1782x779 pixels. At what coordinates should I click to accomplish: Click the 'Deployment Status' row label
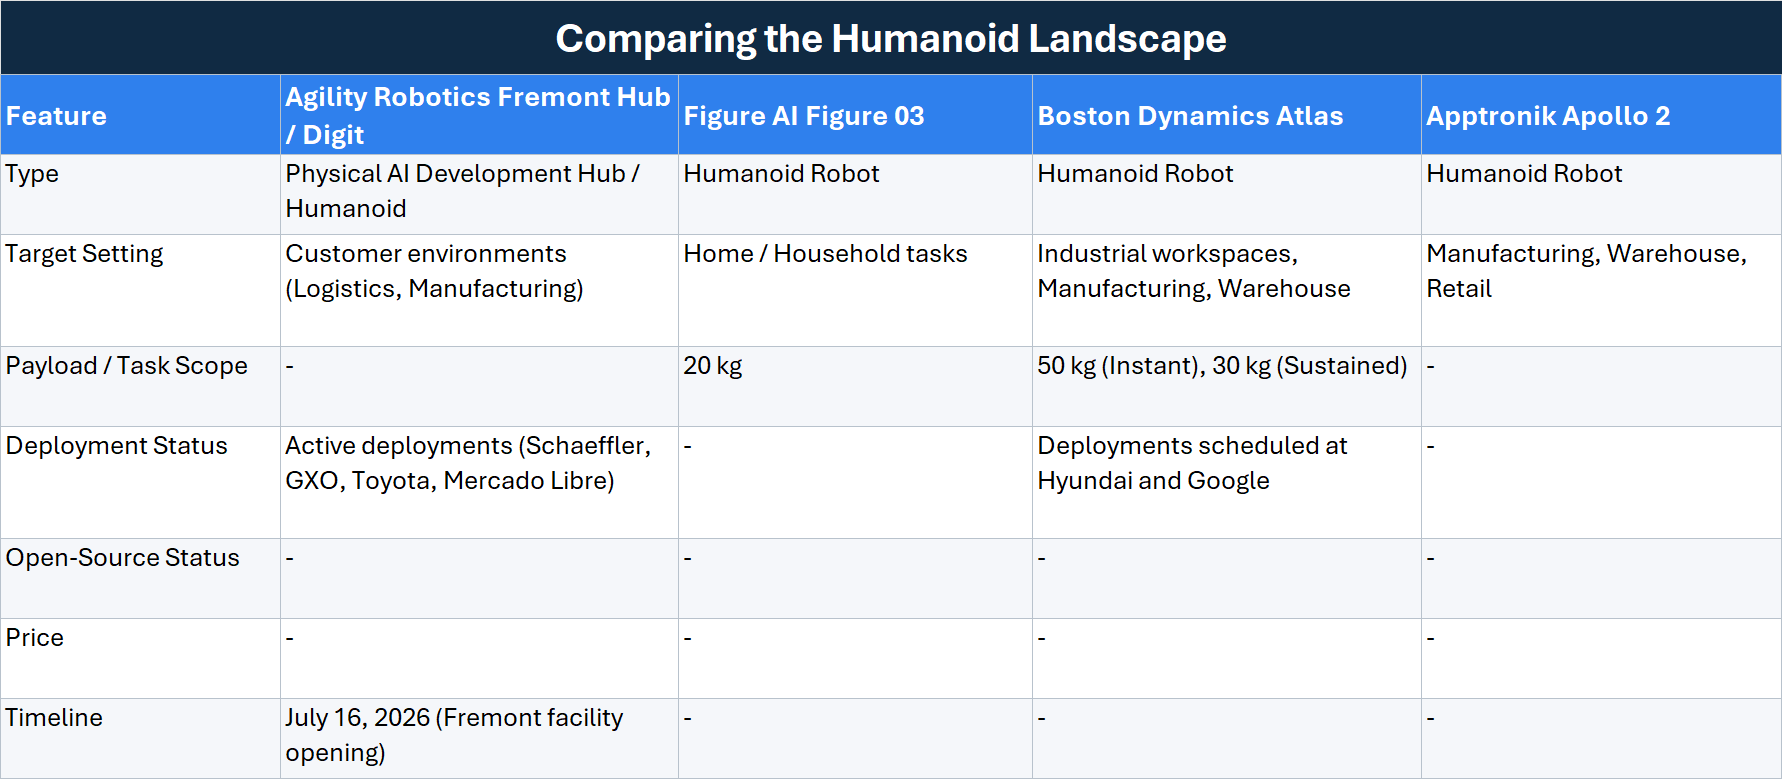[116, 446]
